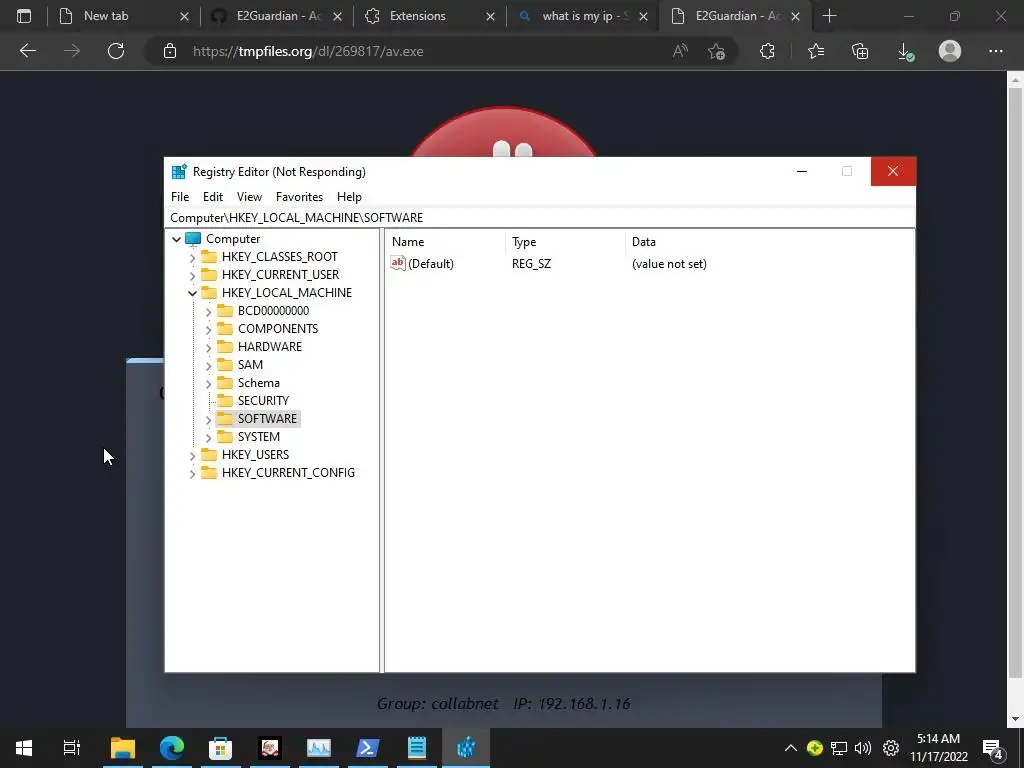1024x768 pixels.
Task: Show hidden tray icons with the chevron
Action: [x=790, y=748]
